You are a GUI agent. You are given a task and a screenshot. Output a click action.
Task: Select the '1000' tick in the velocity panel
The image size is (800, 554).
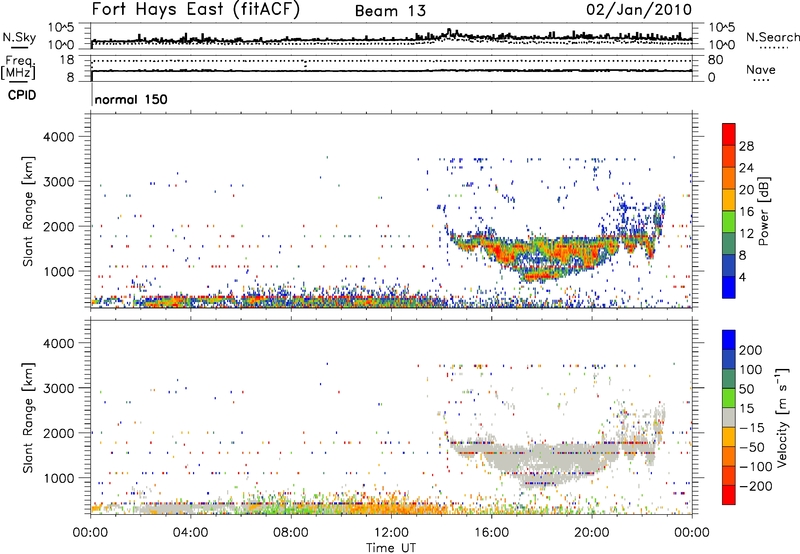(58, 478)
